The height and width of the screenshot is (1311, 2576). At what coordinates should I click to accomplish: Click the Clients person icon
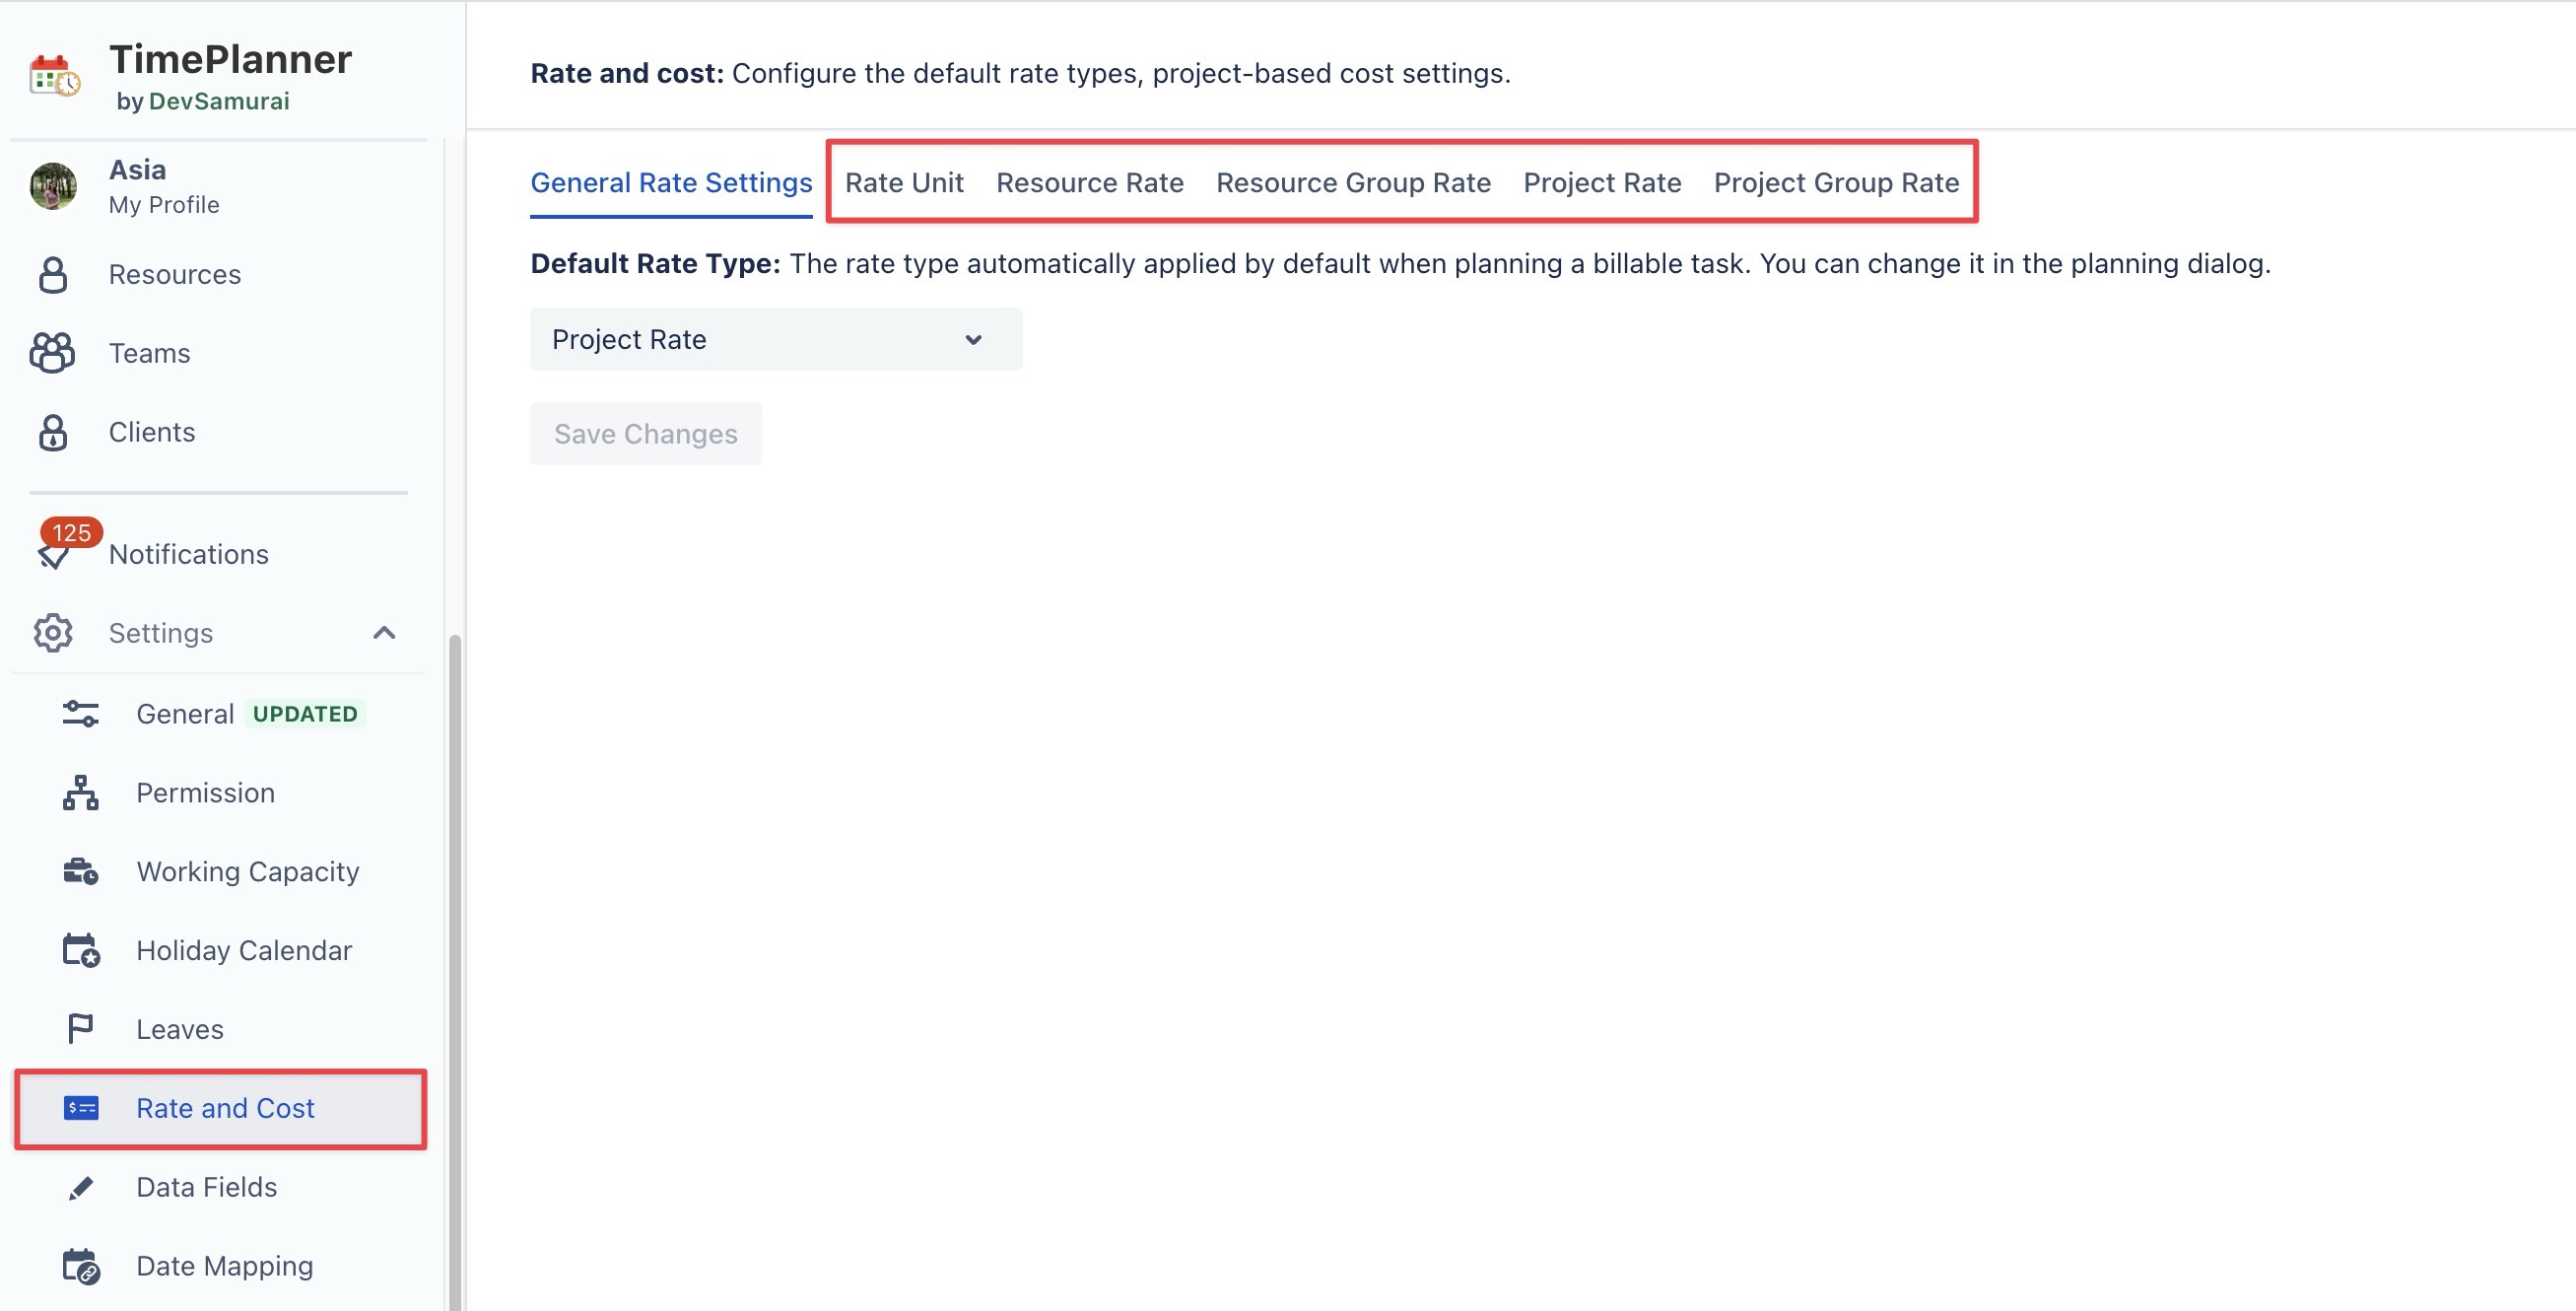(53, 432)
